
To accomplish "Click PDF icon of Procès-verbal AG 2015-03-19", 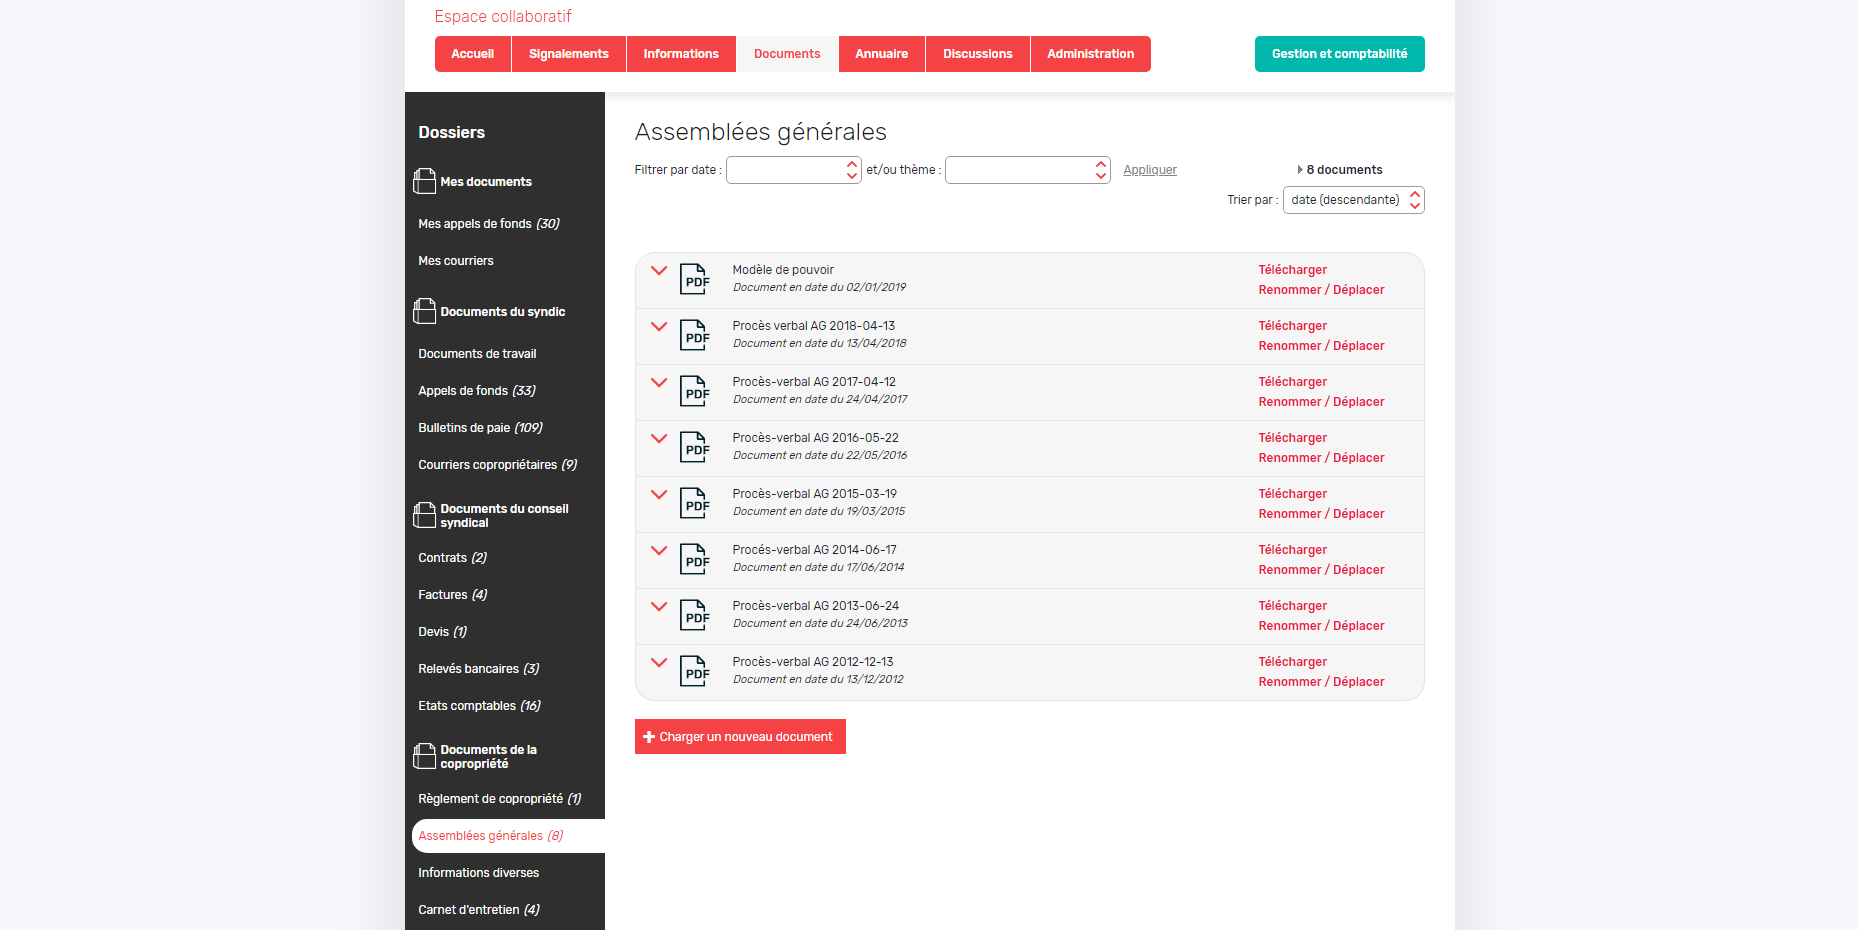I will click(695, 503).
